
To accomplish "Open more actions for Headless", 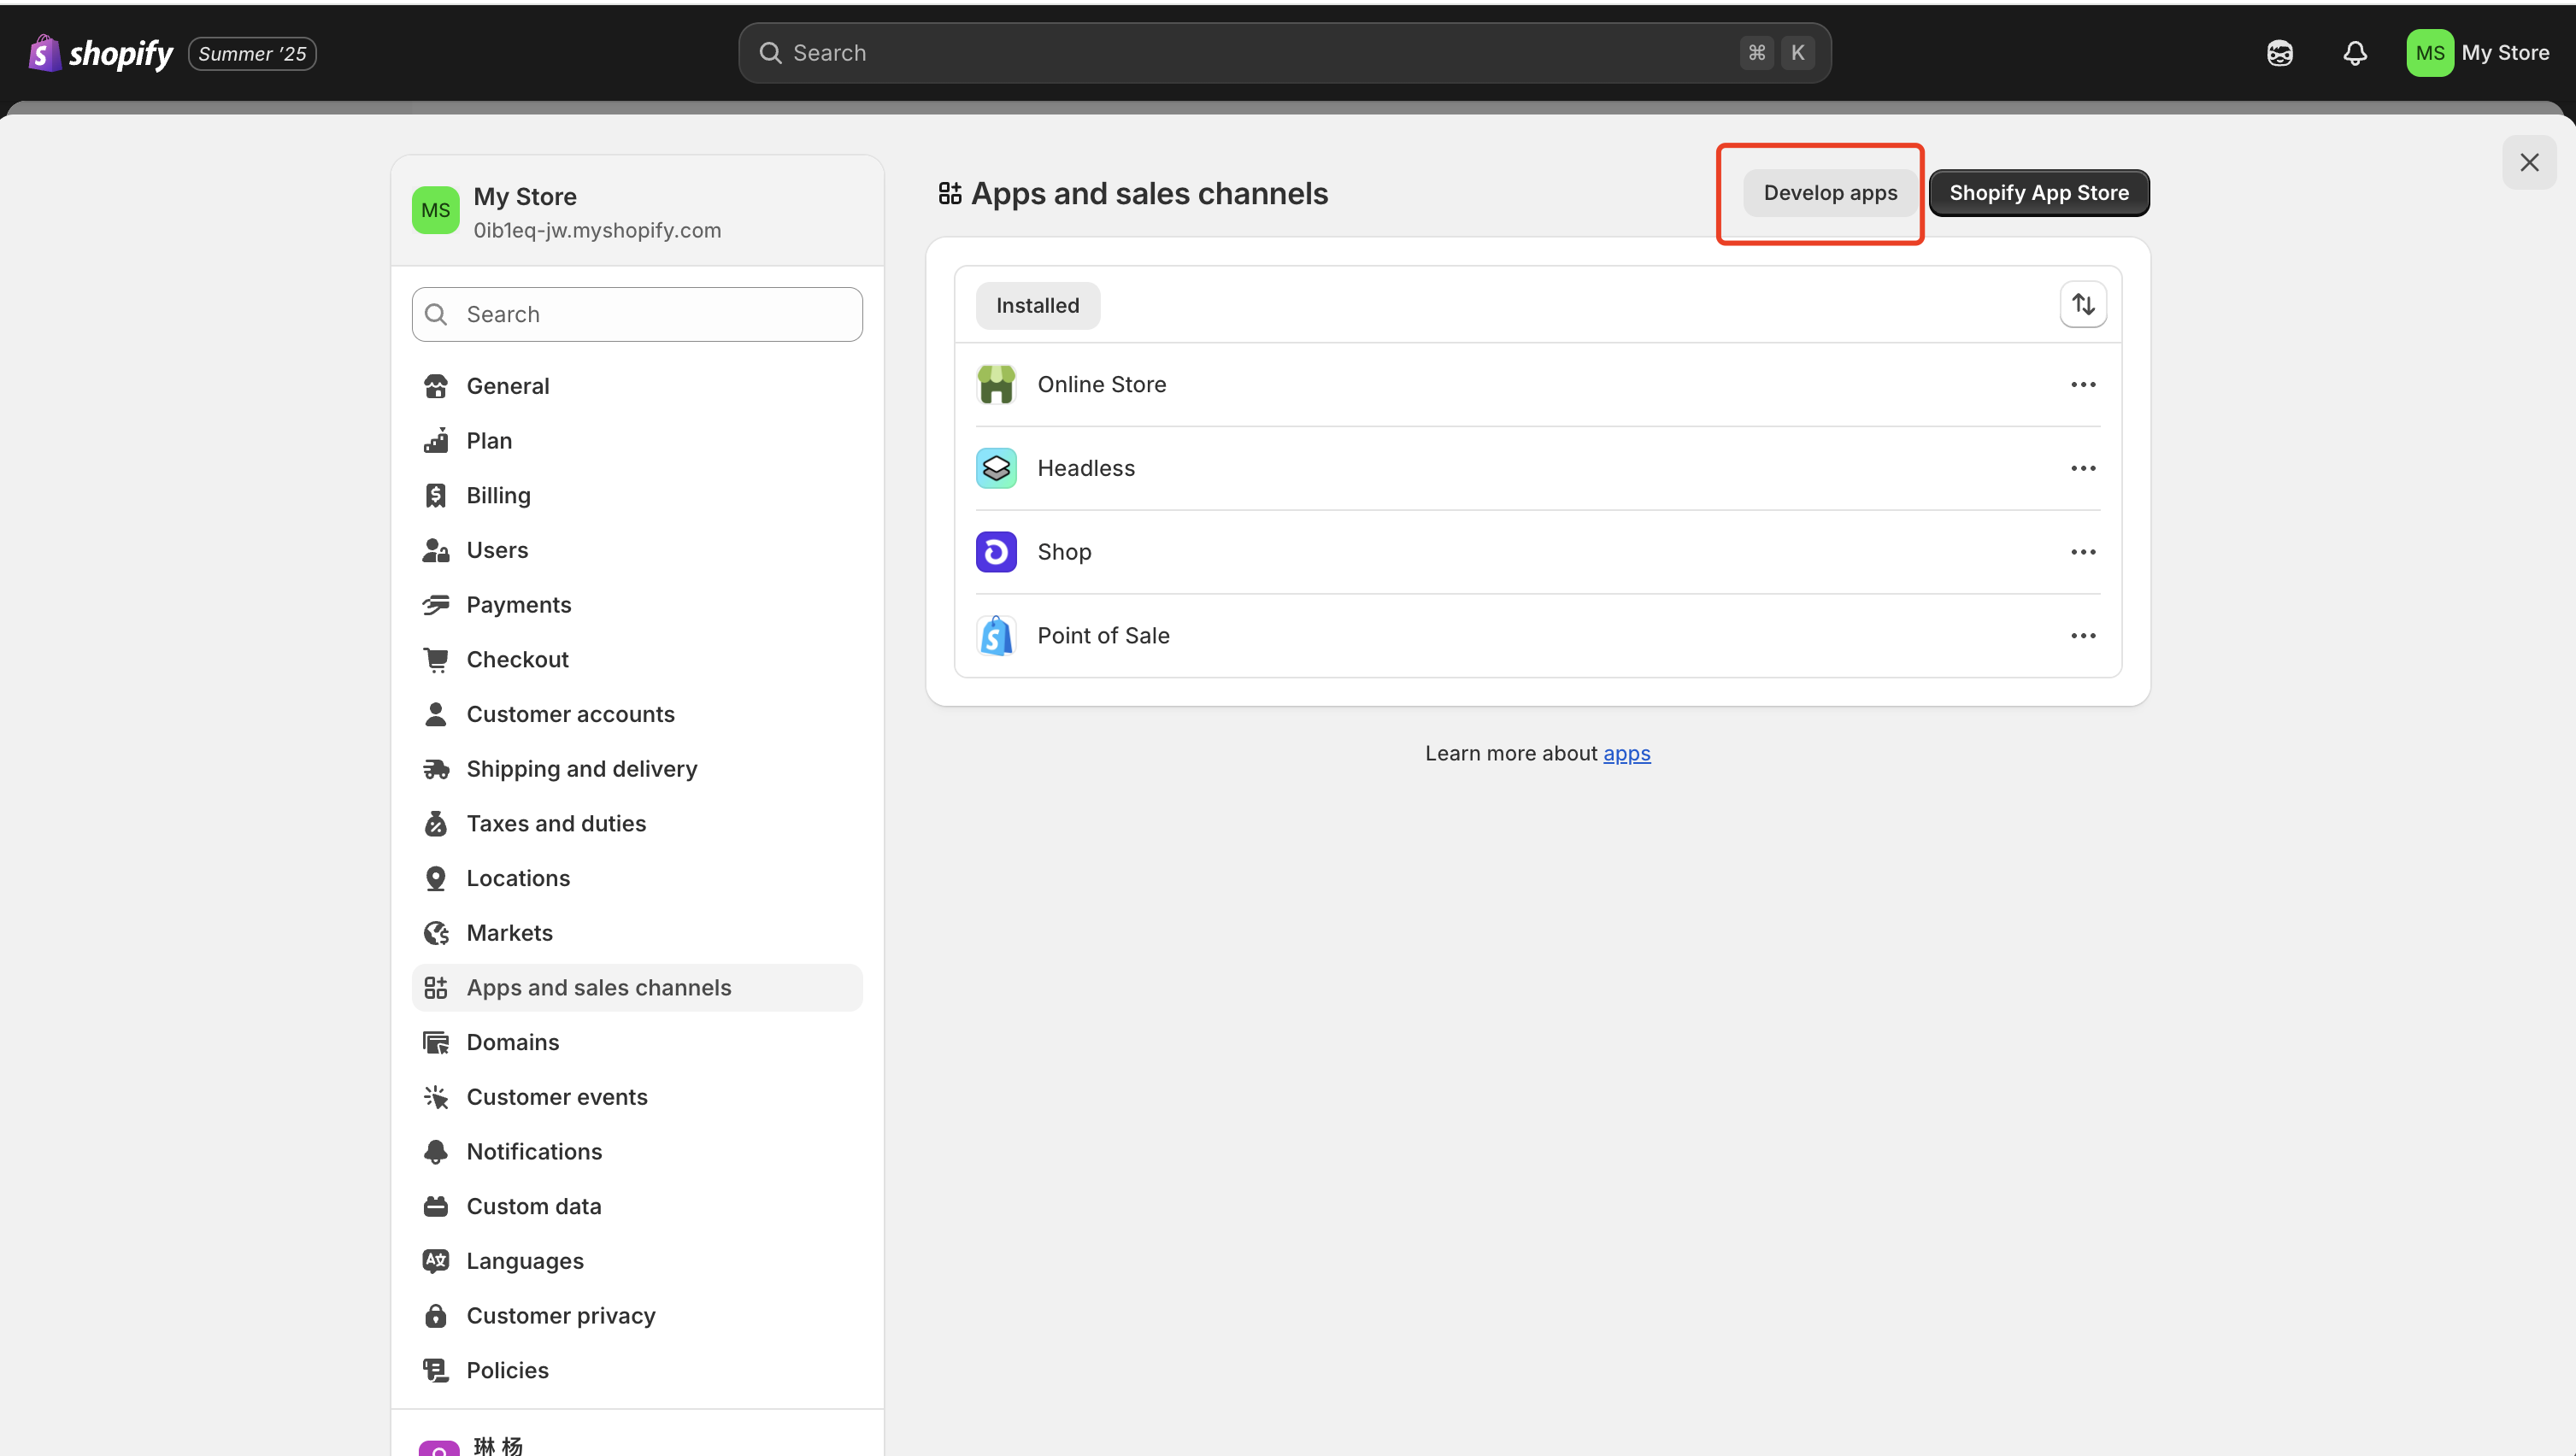I will click(x=2083, y=468).
